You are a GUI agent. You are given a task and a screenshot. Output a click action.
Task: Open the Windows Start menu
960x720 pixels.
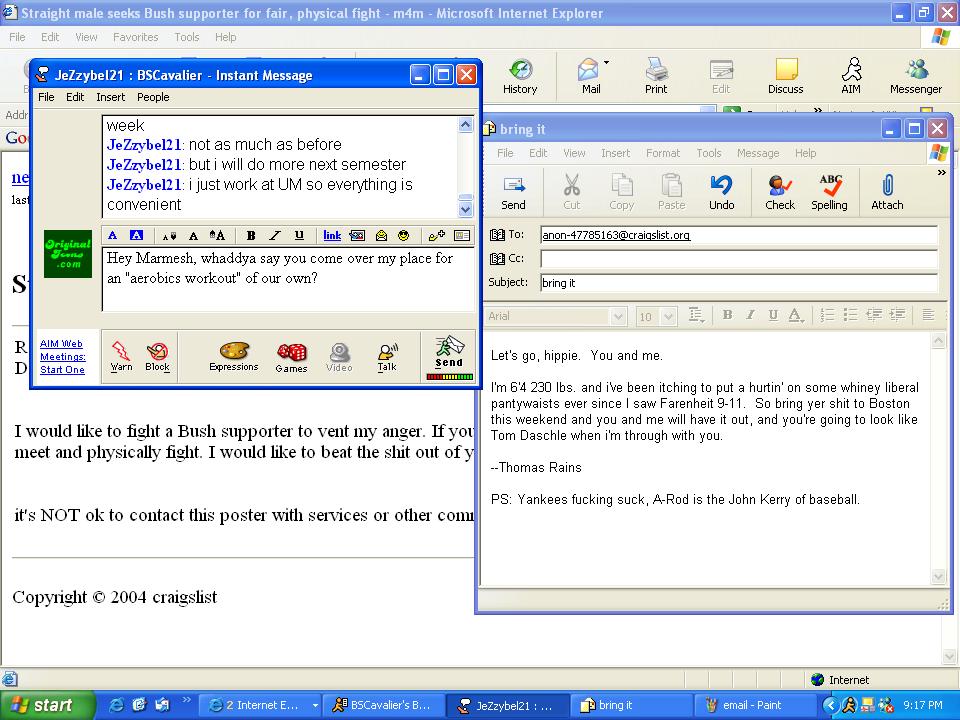point(48,705)
